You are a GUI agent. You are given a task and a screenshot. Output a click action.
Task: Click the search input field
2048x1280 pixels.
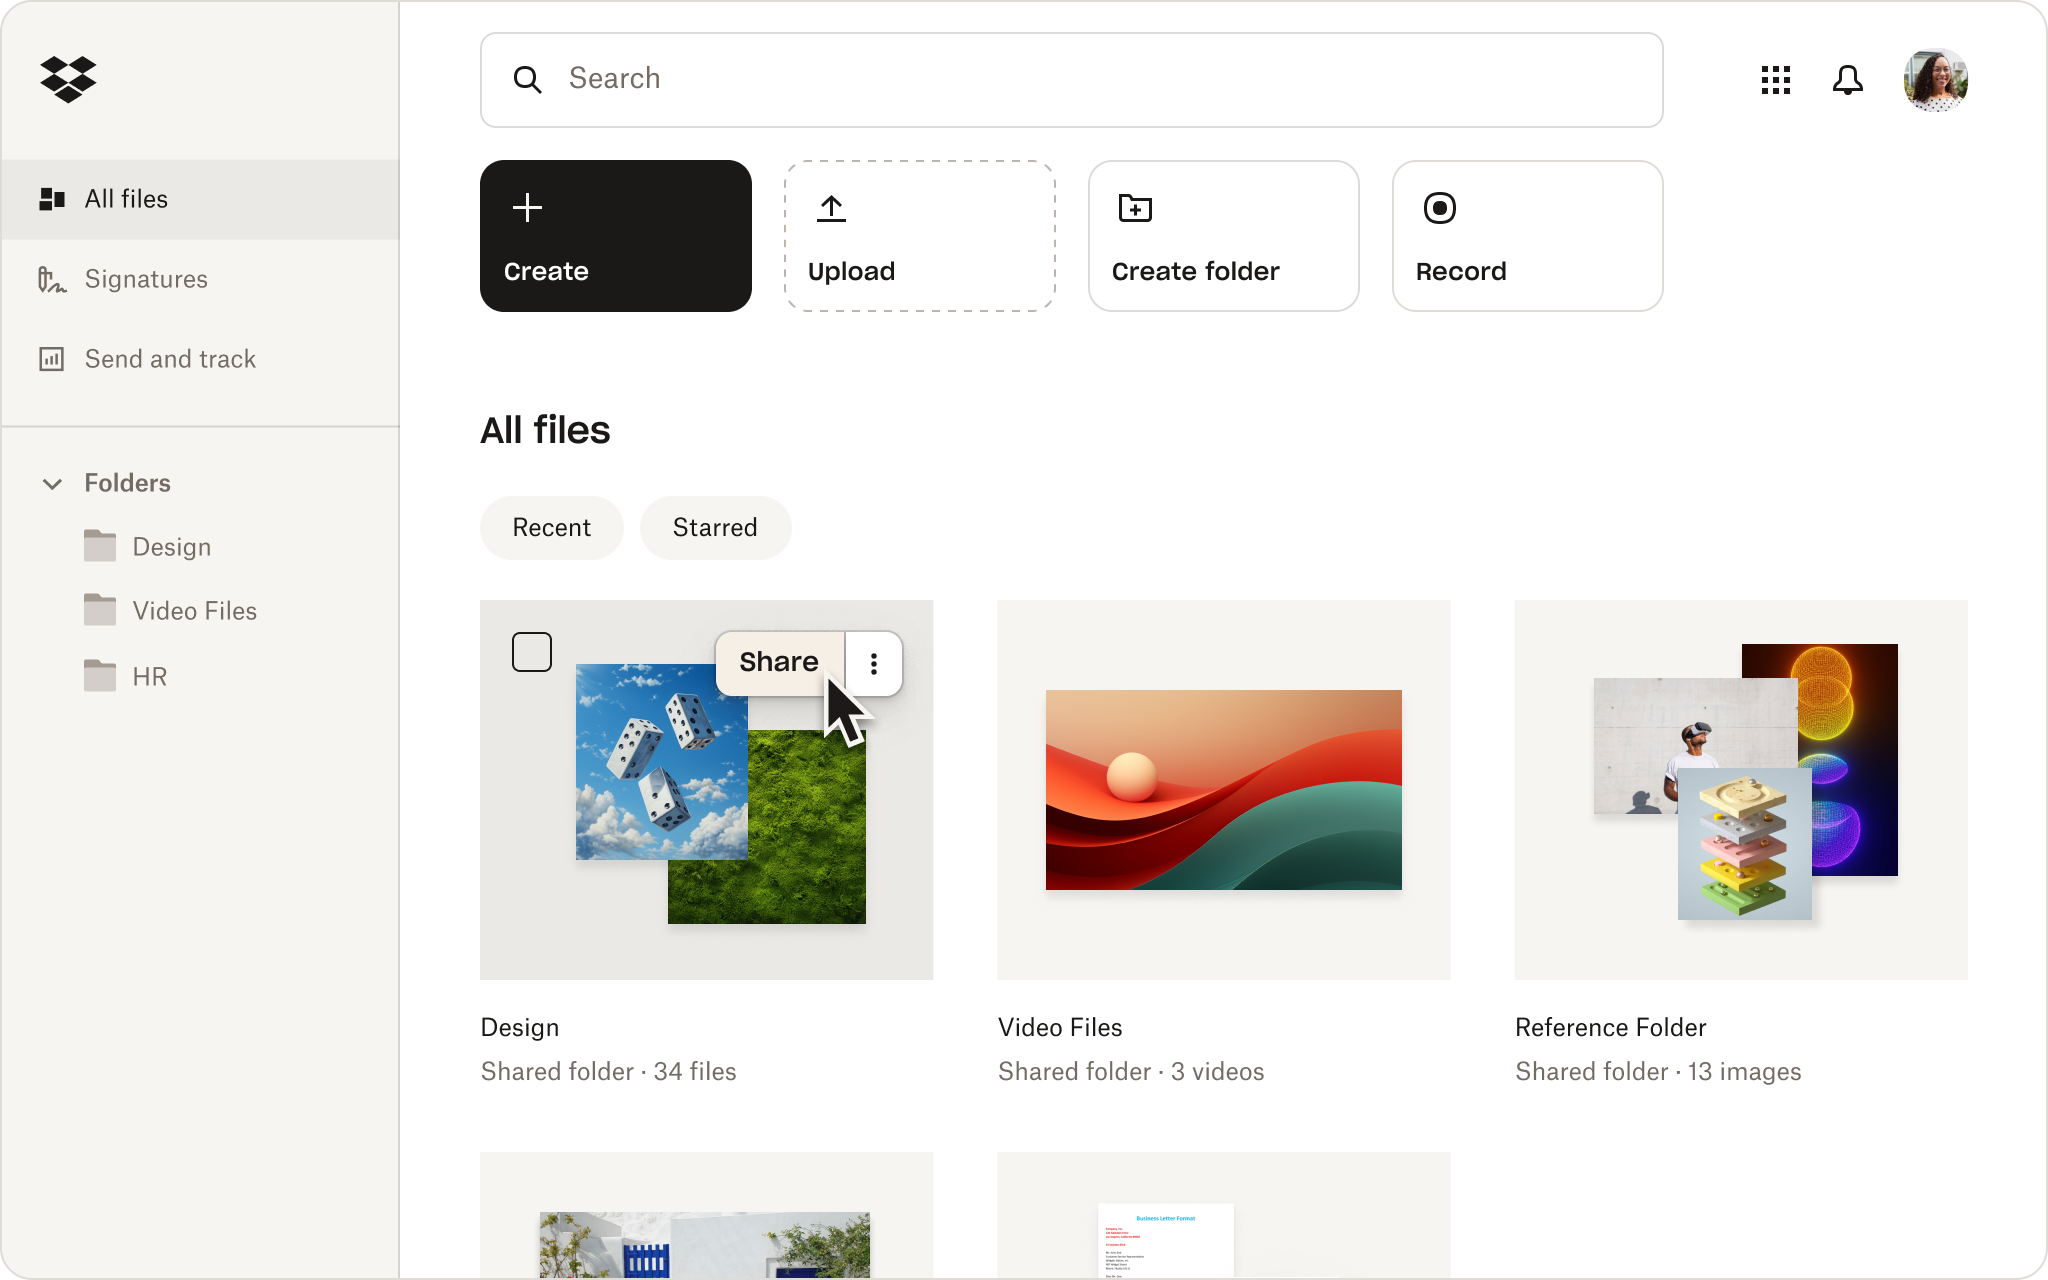[x=1072, y=78]
